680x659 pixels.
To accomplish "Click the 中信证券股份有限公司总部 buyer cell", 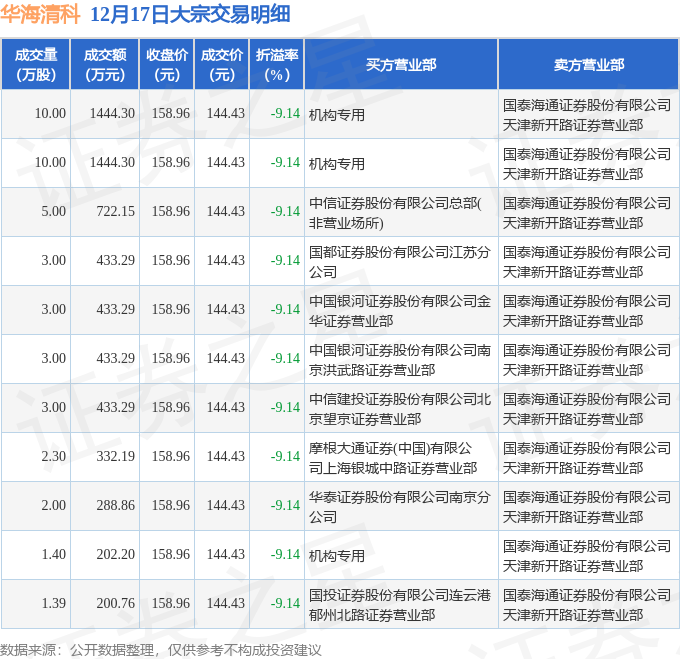I will 399,212.
